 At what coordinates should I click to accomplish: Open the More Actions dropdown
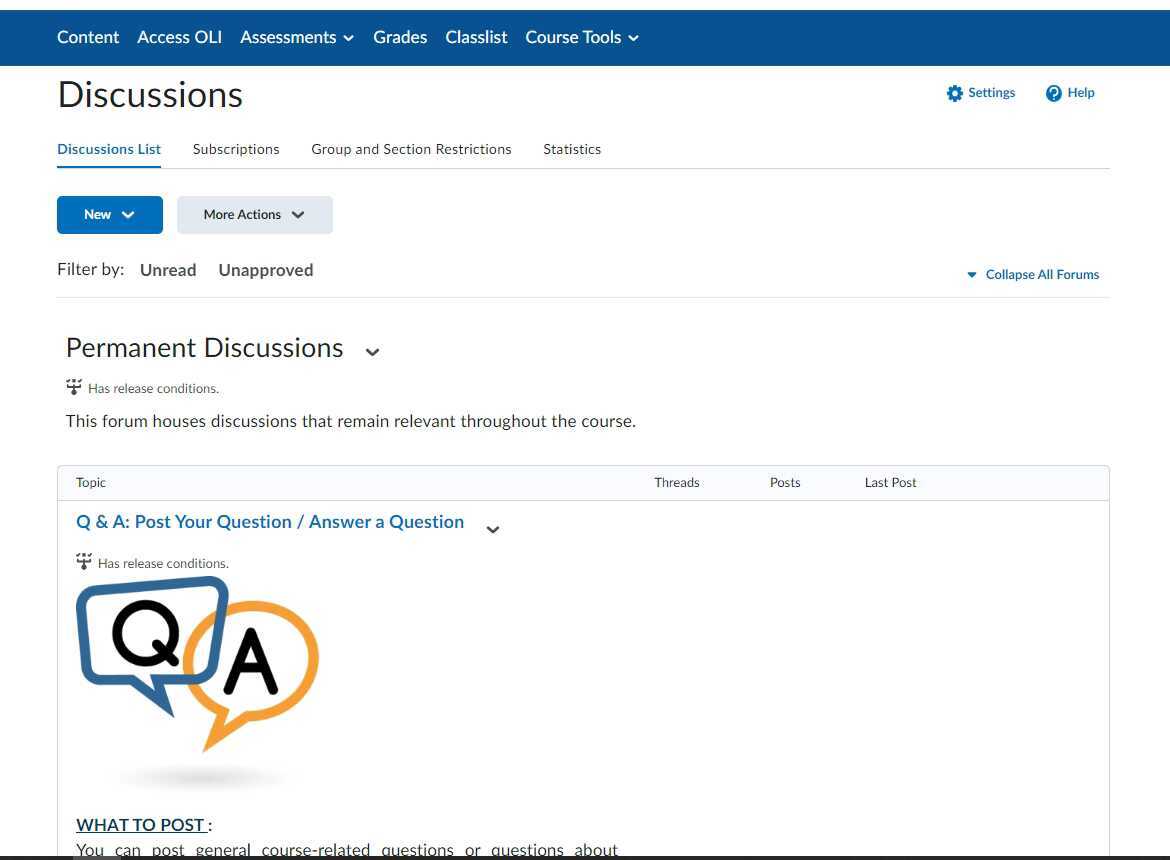[254, 214]
